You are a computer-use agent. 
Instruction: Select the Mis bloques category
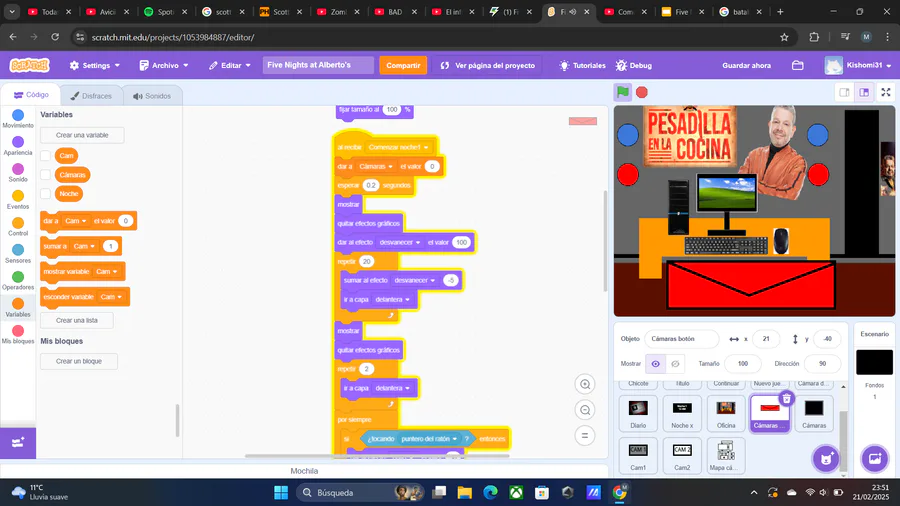18,334
